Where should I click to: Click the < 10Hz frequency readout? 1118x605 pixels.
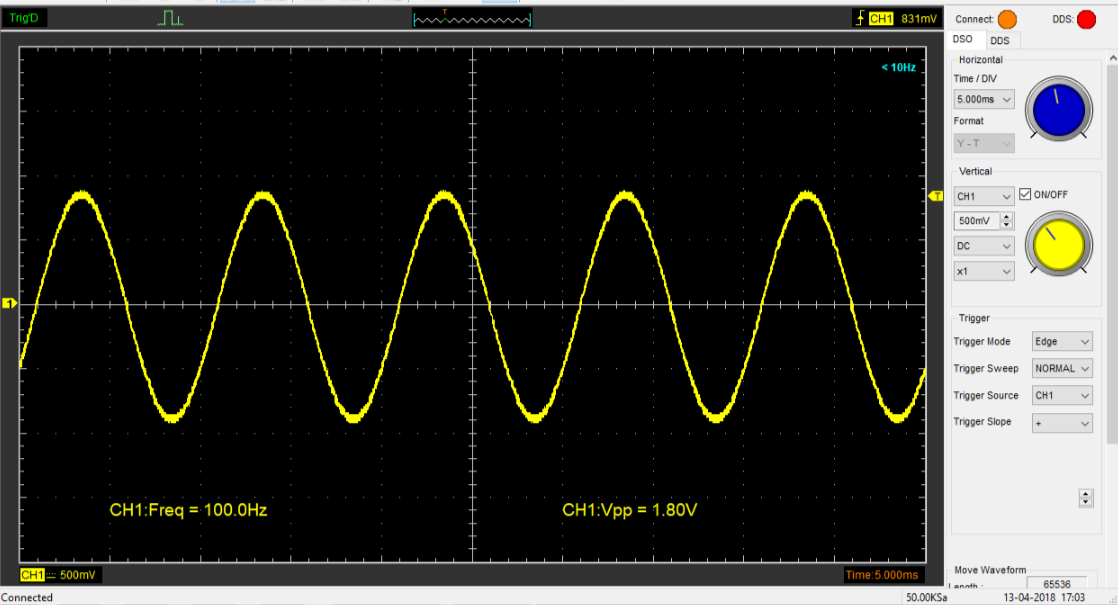tap(898, 67)
